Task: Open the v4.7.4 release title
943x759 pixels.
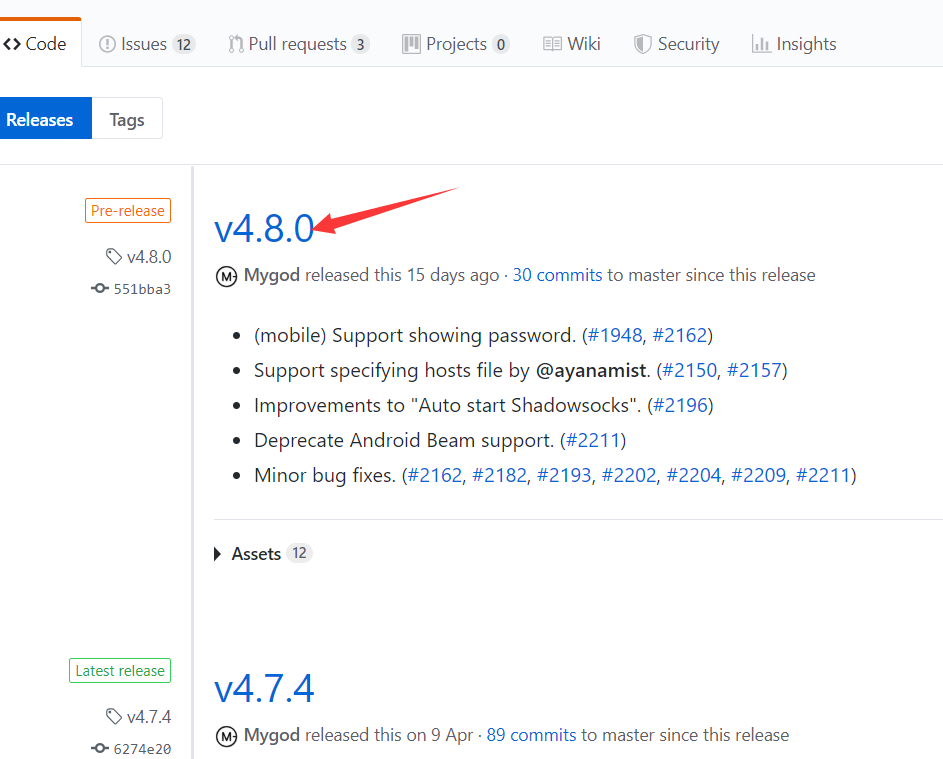Action: (x=264, y=689)
